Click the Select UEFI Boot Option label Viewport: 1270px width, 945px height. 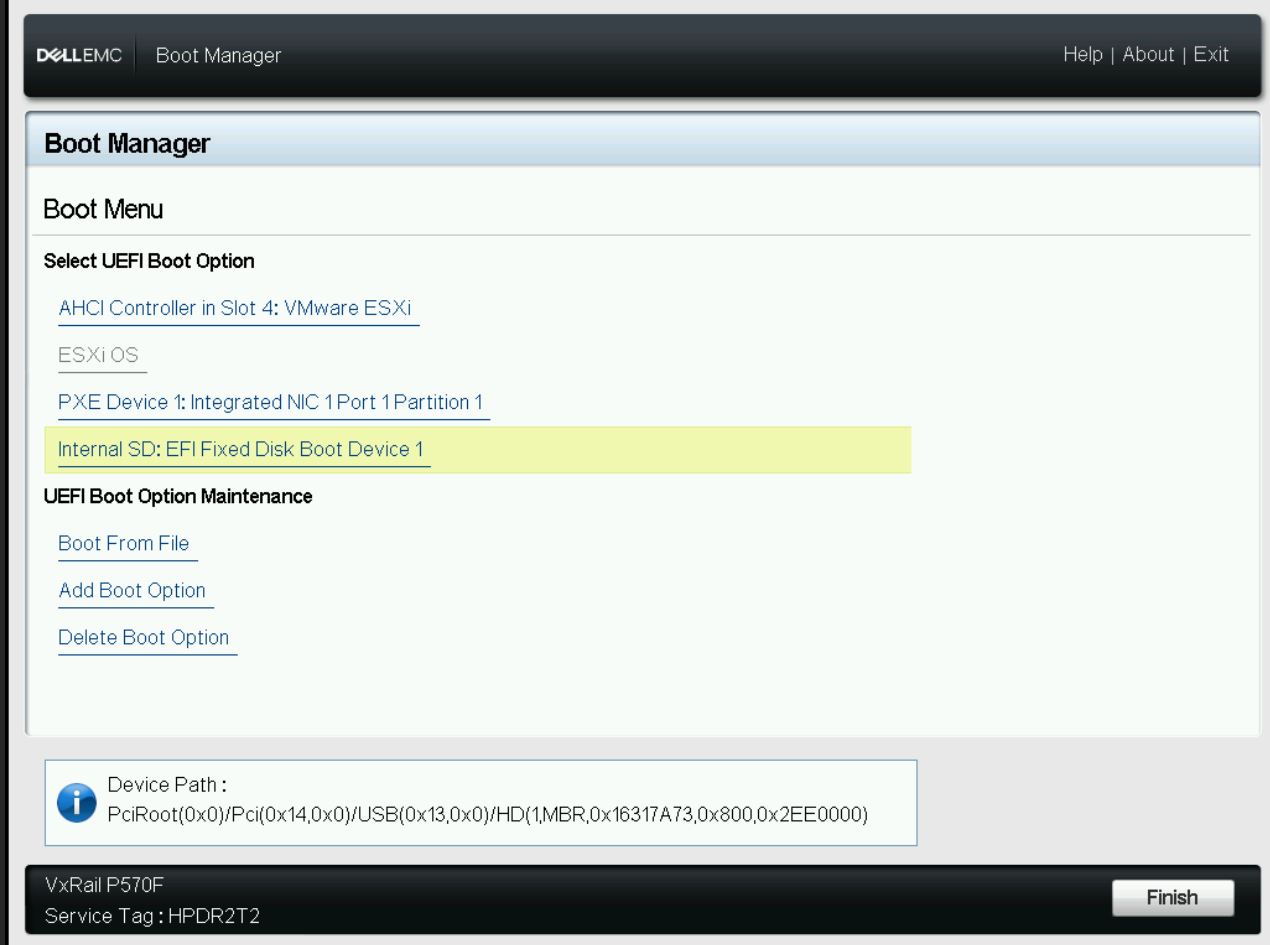coord(149,262)
